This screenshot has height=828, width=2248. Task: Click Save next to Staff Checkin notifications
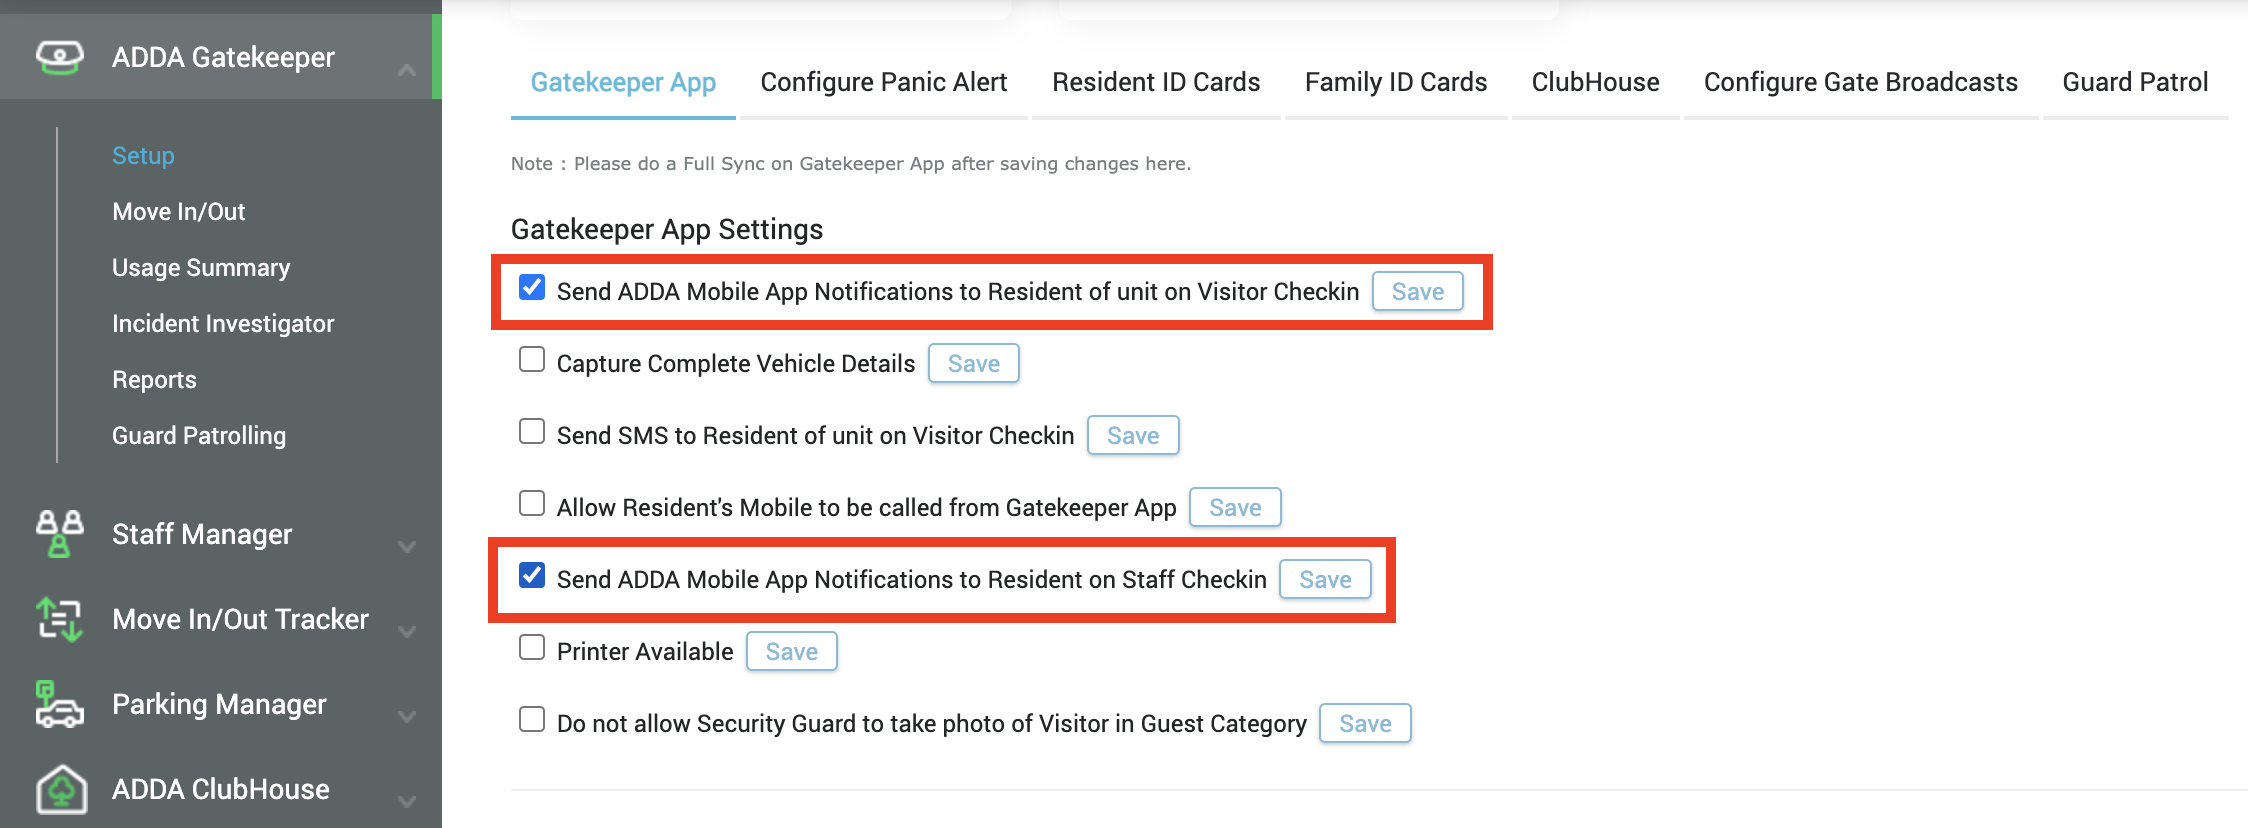coord(1324,579)
